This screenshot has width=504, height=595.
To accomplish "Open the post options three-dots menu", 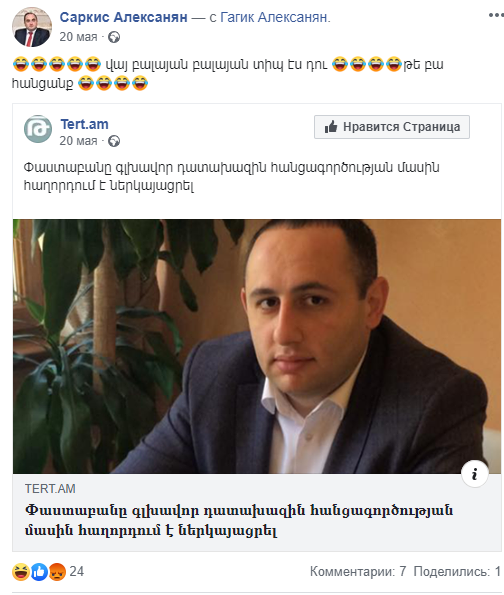I will point(496,15).
